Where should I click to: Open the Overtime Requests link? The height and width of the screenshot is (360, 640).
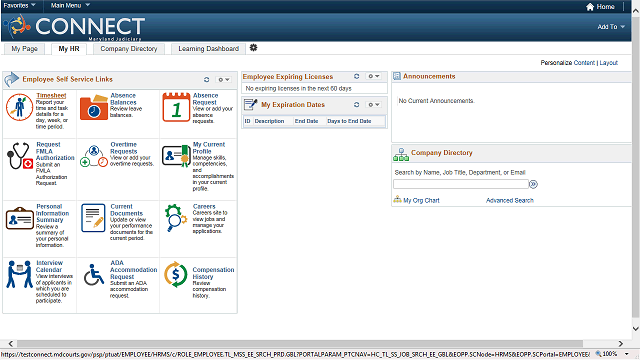pos(124,148)
